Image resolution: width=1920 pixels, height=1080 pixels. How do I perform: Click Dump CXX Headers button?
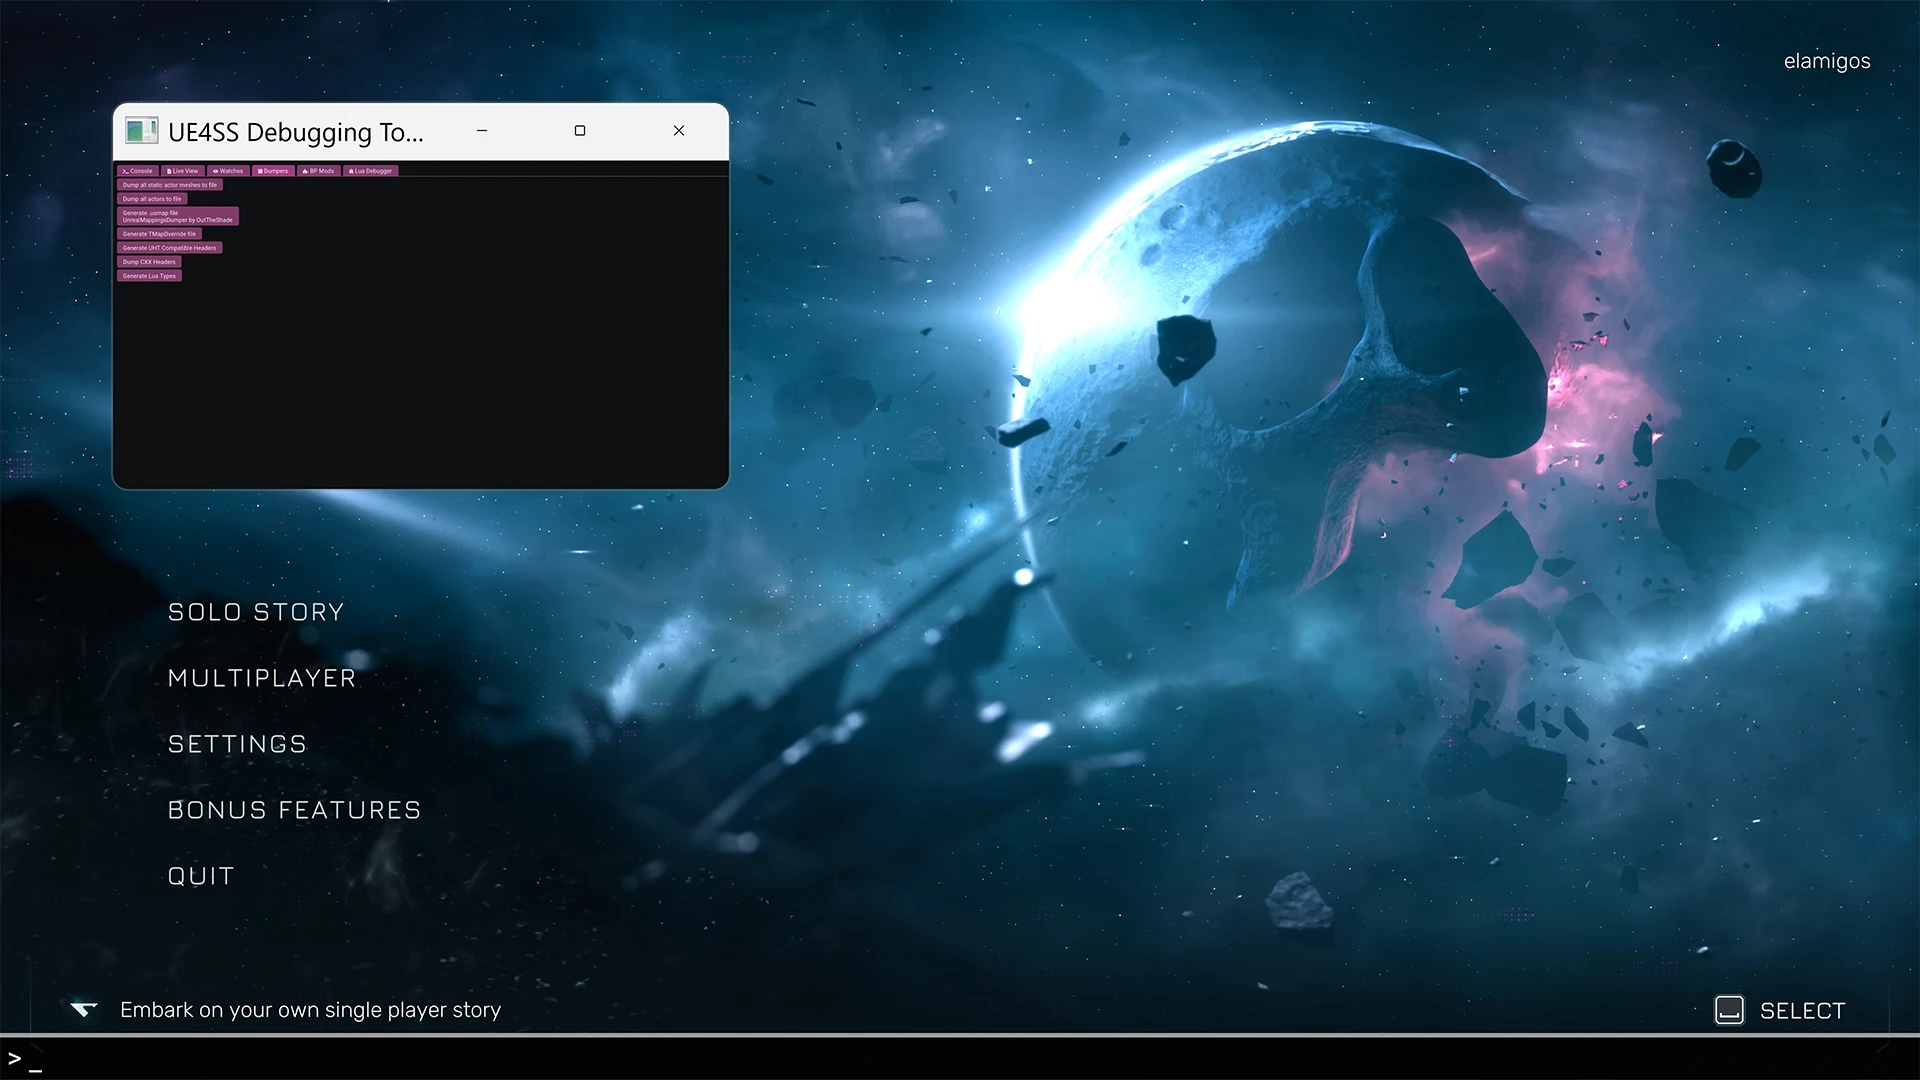(x=149, y=262)
